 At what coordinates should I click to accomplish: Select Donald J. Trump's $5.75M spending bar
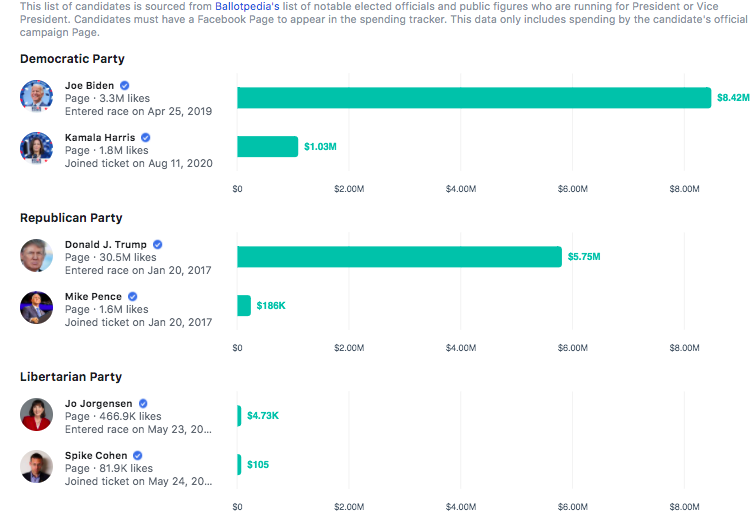point(399,257)
